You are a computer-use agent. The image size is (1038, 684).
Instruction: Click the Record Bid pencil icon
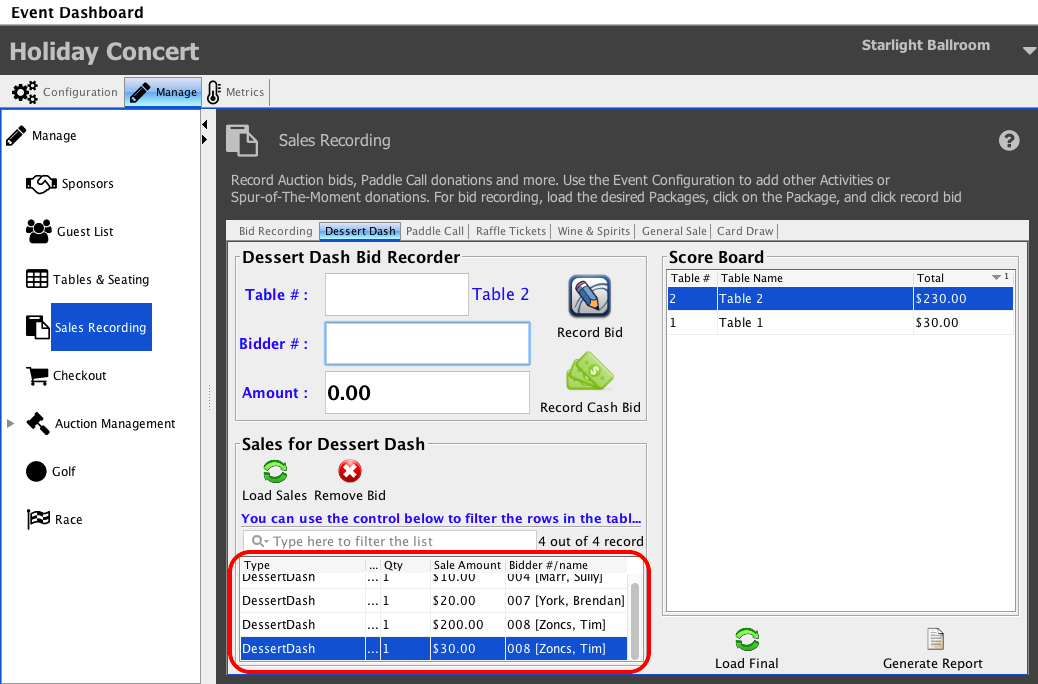coord(589,297)
